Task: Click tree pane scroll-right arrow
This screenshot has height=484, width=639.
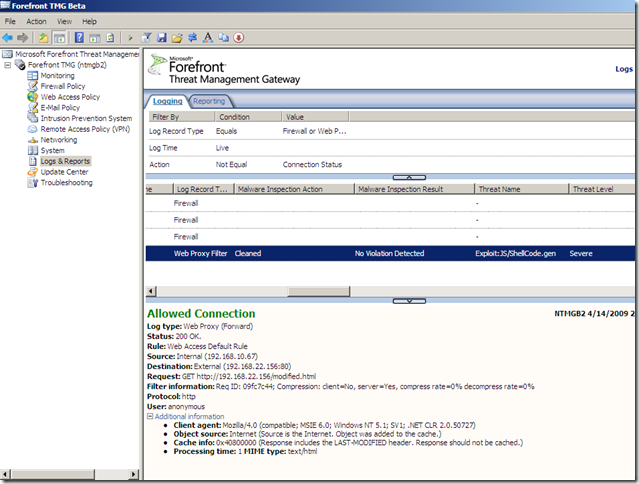Action: 134,474
